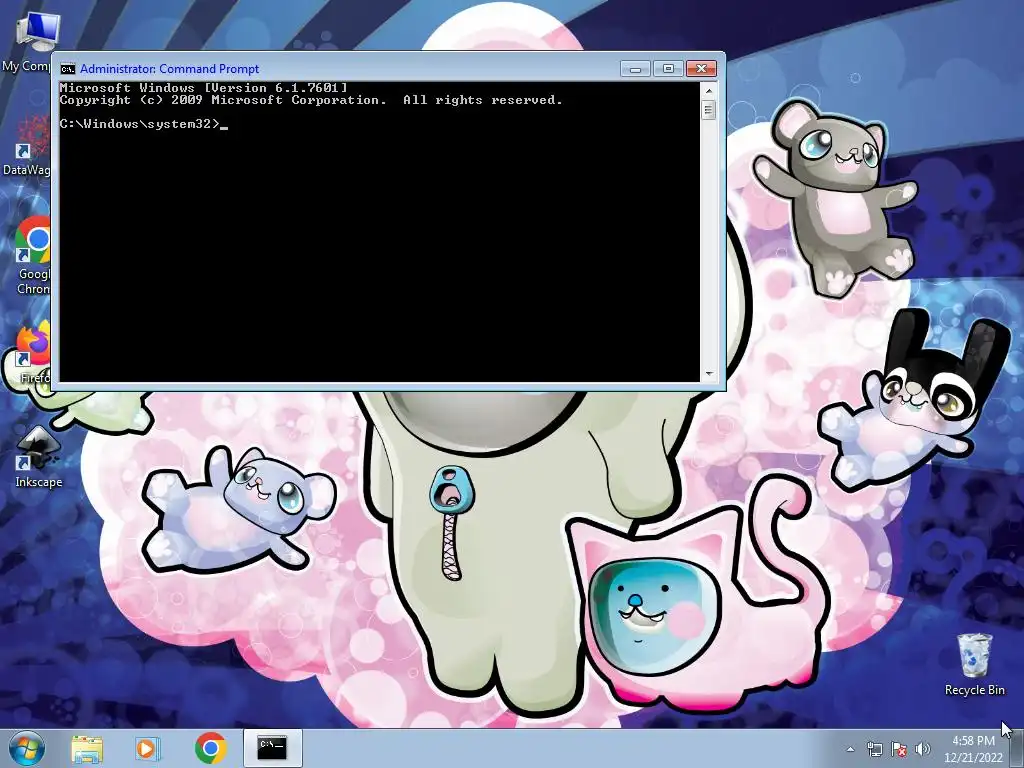The height and width of the screenshot is (768, 1024).
Task: Click the Copyright 2009 Microsoft line
Action: pos(311,100)
